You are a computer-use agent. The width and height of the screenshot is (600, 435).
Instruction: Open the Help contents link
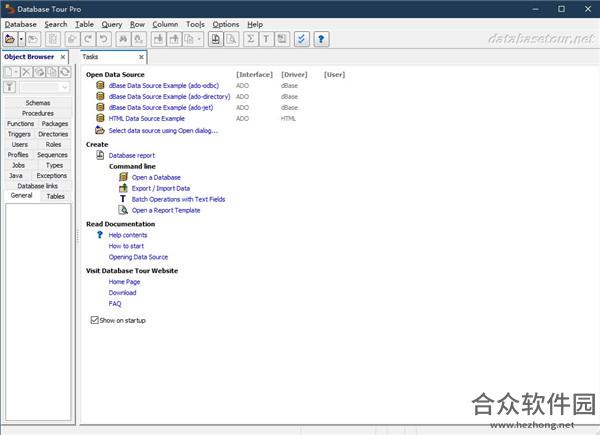[x=128, y=235]
